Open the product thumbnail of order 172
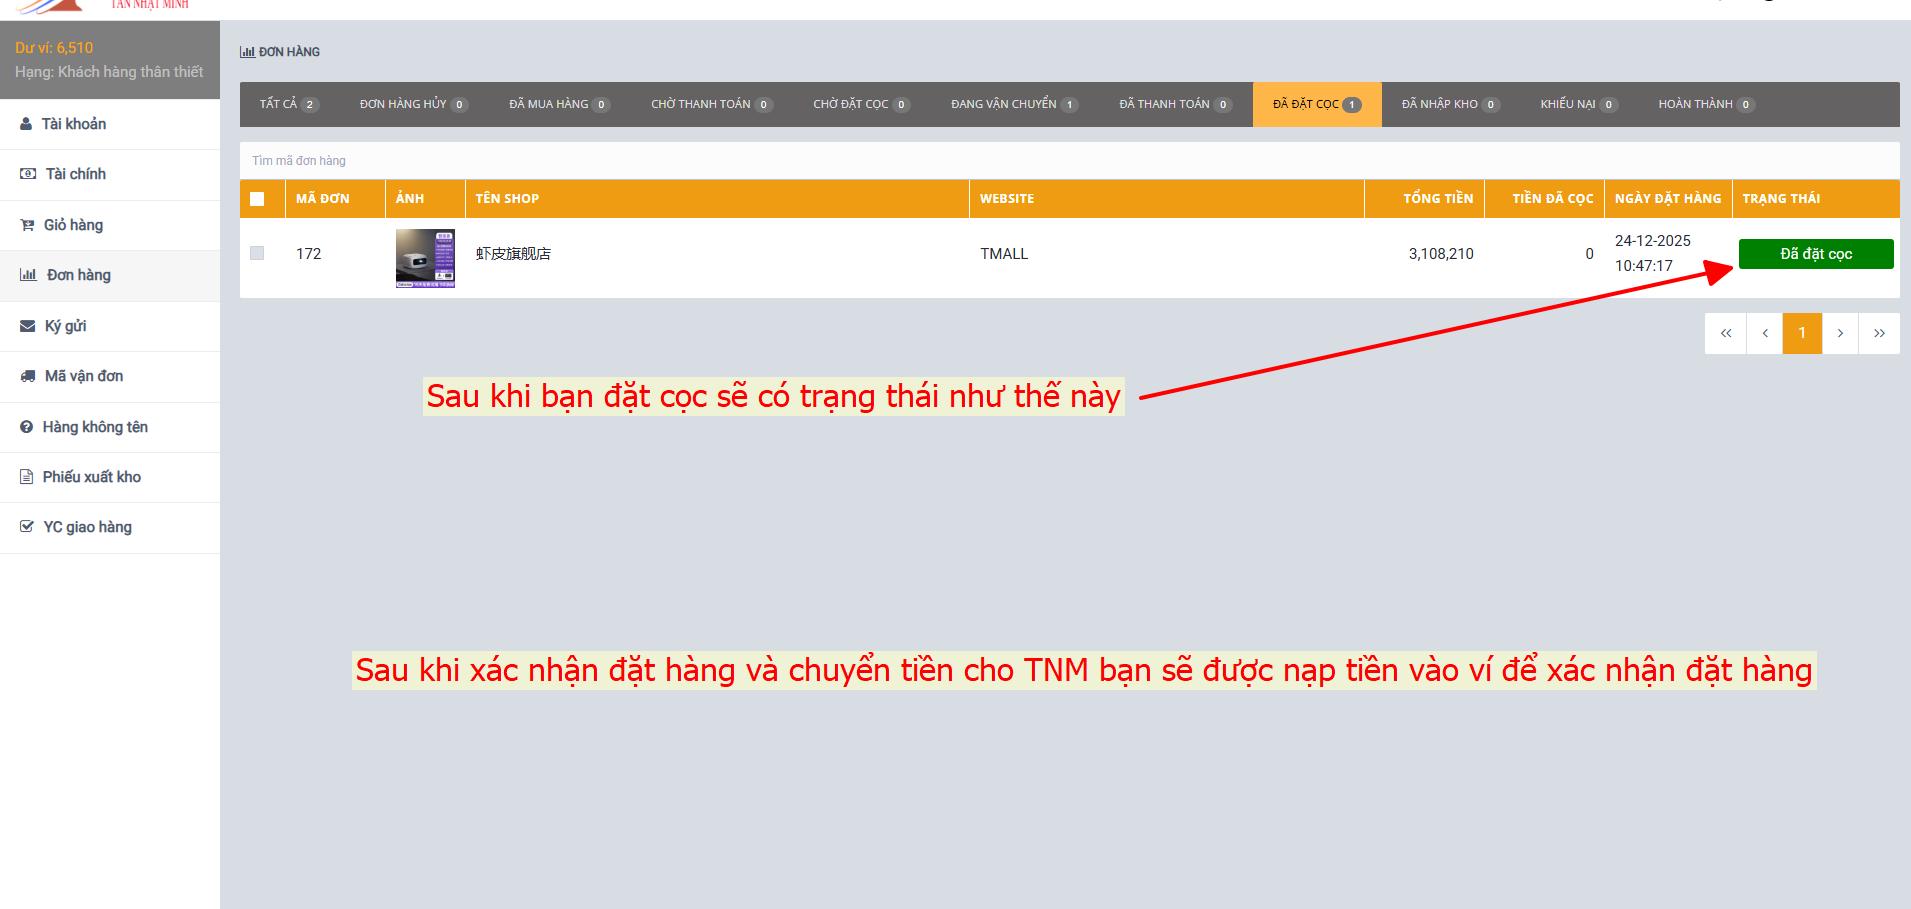The image size is (1911, 909). 425,258
